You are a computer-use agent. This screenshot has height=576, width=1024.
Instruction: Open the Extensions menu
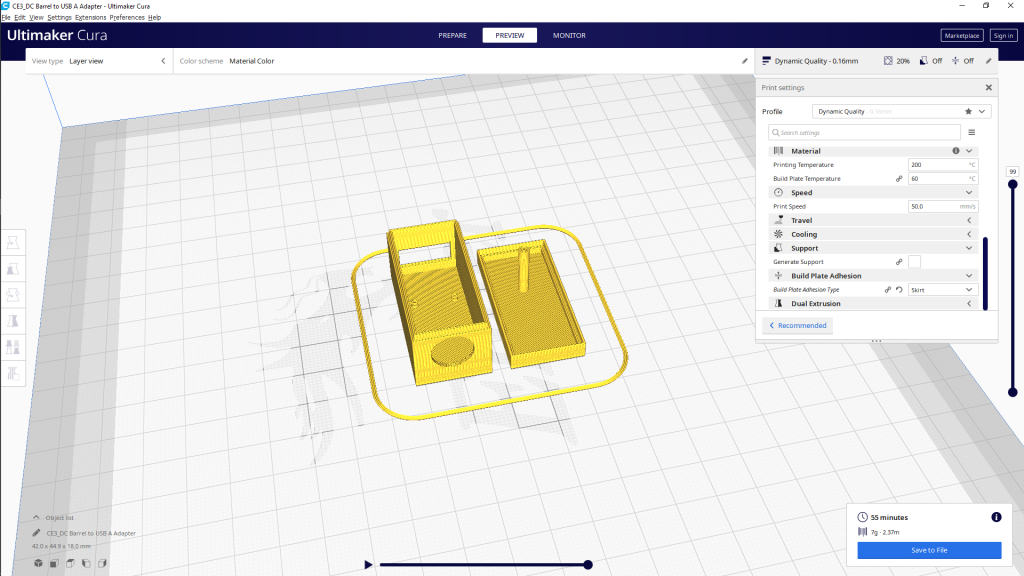(90, 18)
